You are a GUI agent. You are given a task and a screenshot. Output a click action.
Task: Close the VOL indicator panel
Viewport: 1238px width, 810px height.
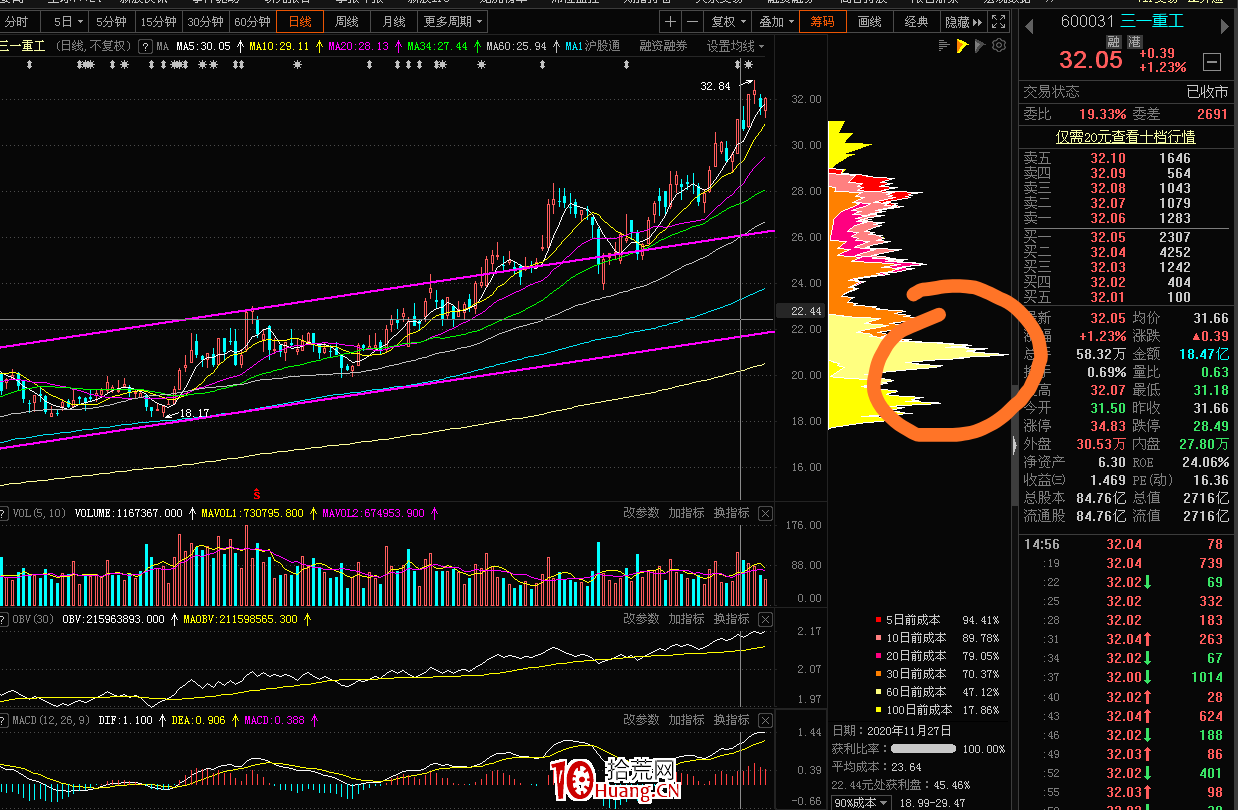click(765, 513)
